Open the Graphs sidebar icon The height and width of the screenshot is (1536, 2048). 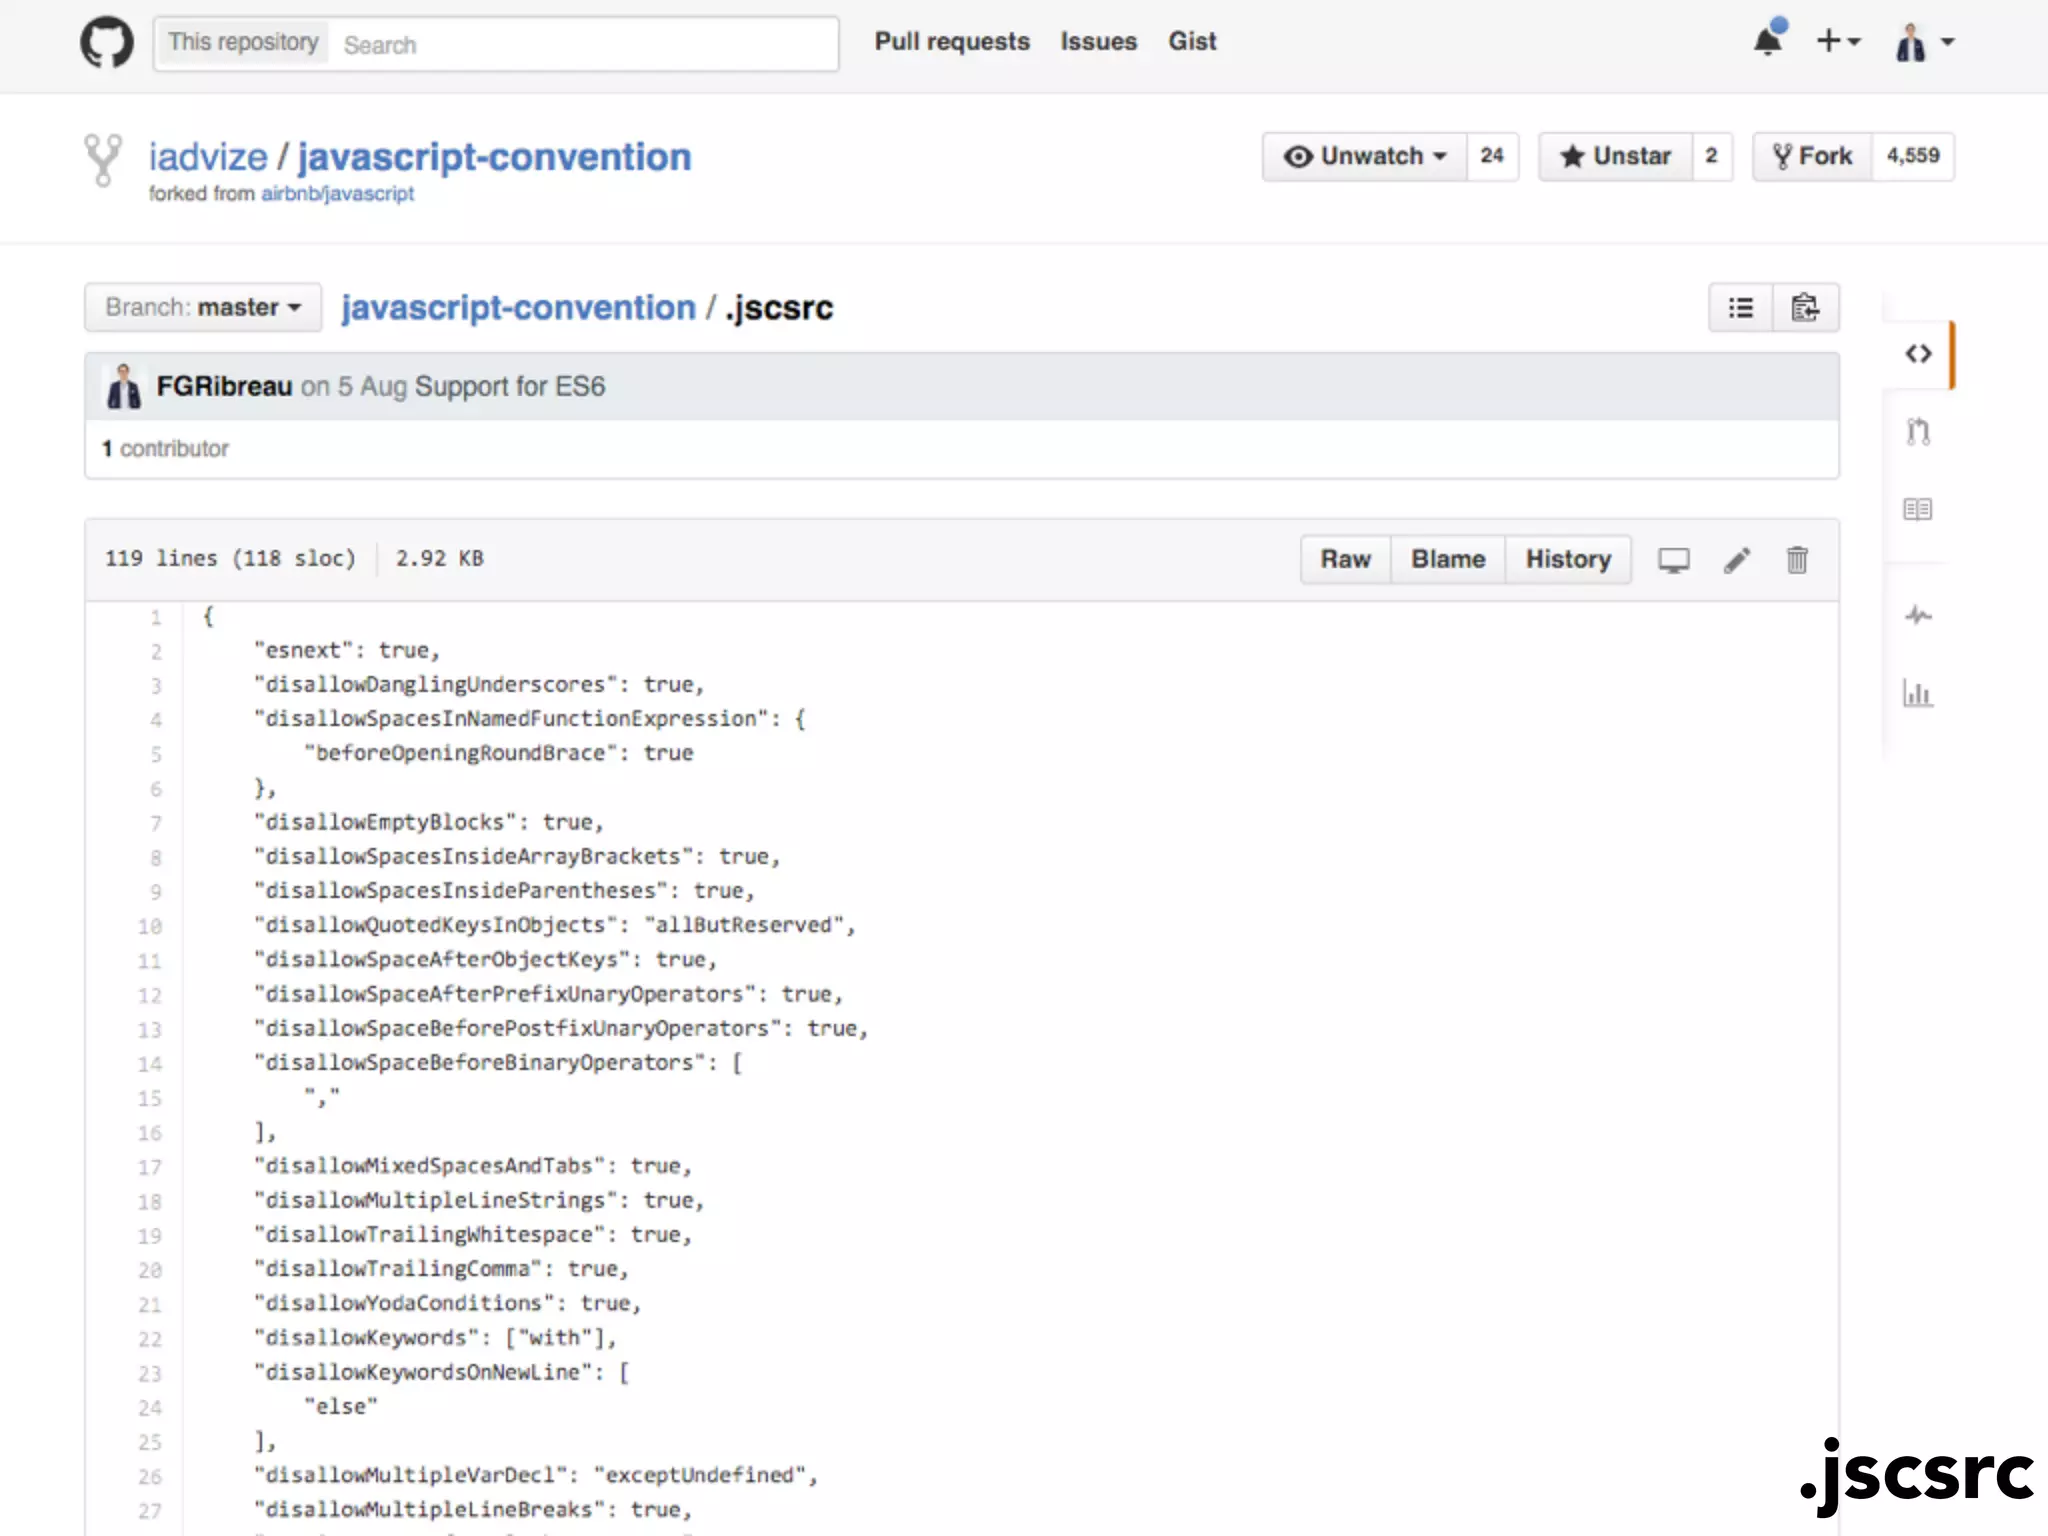coord(1917,693)
